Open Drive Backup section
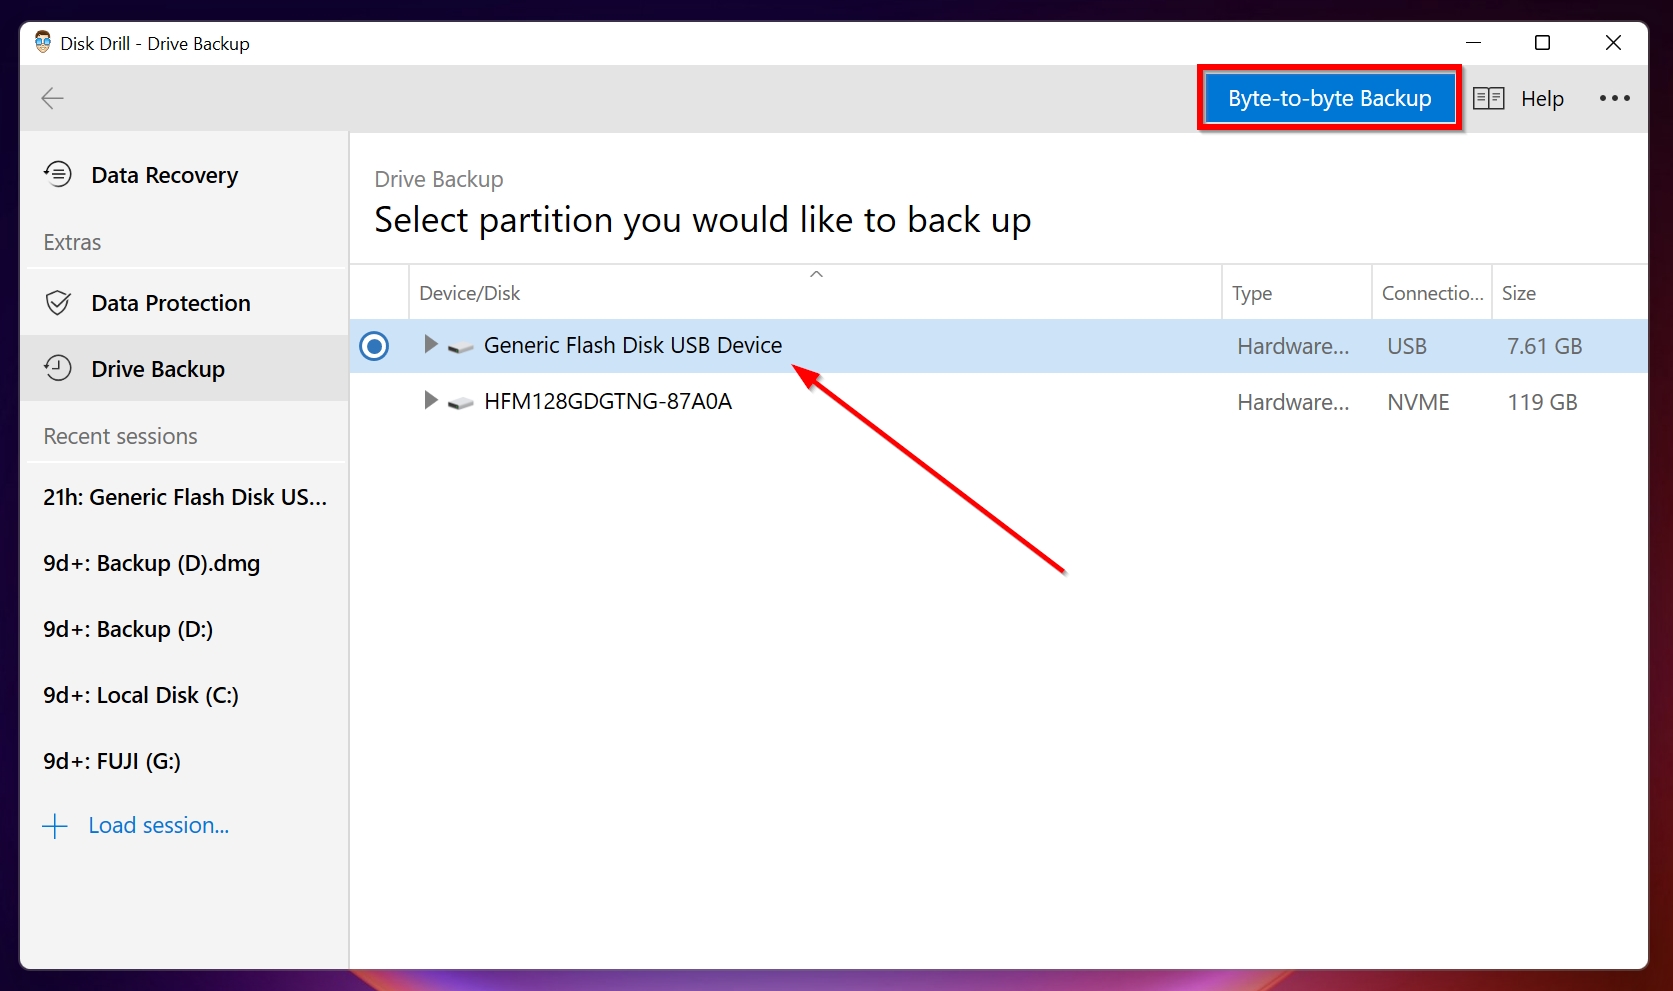This screenshot has width=1673, height=991. (x=184, y=368)
